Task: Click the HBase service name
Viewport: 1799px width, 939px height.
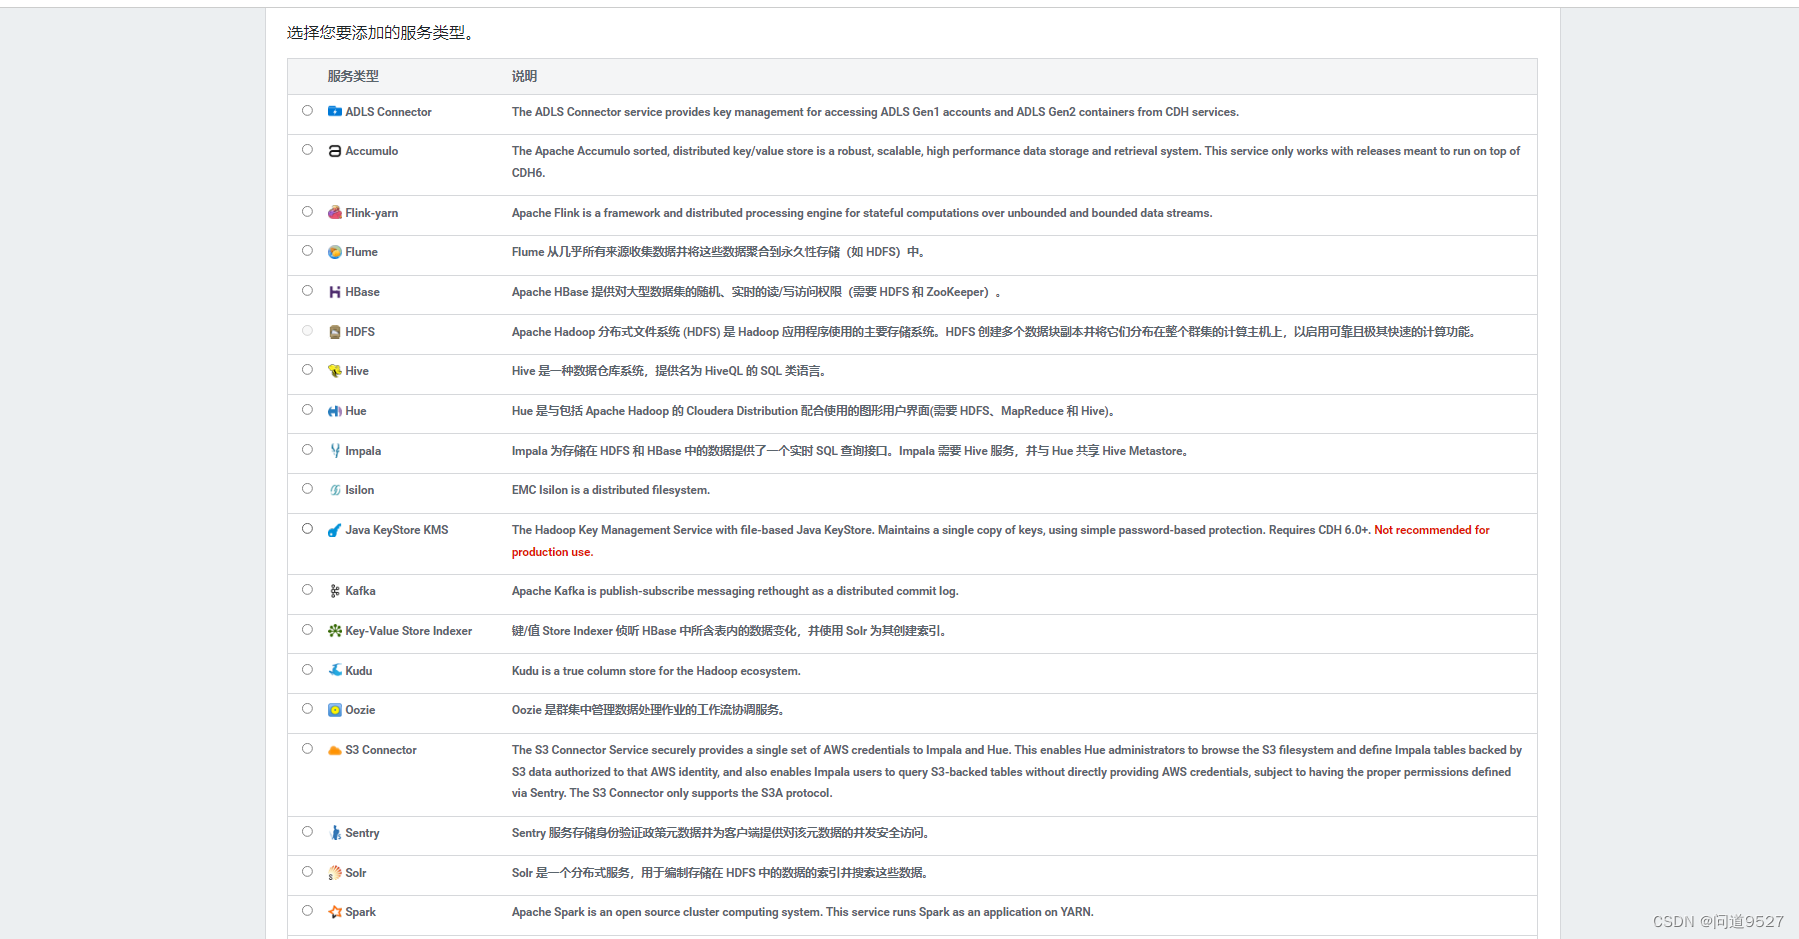Action: [x=362, y=292]
